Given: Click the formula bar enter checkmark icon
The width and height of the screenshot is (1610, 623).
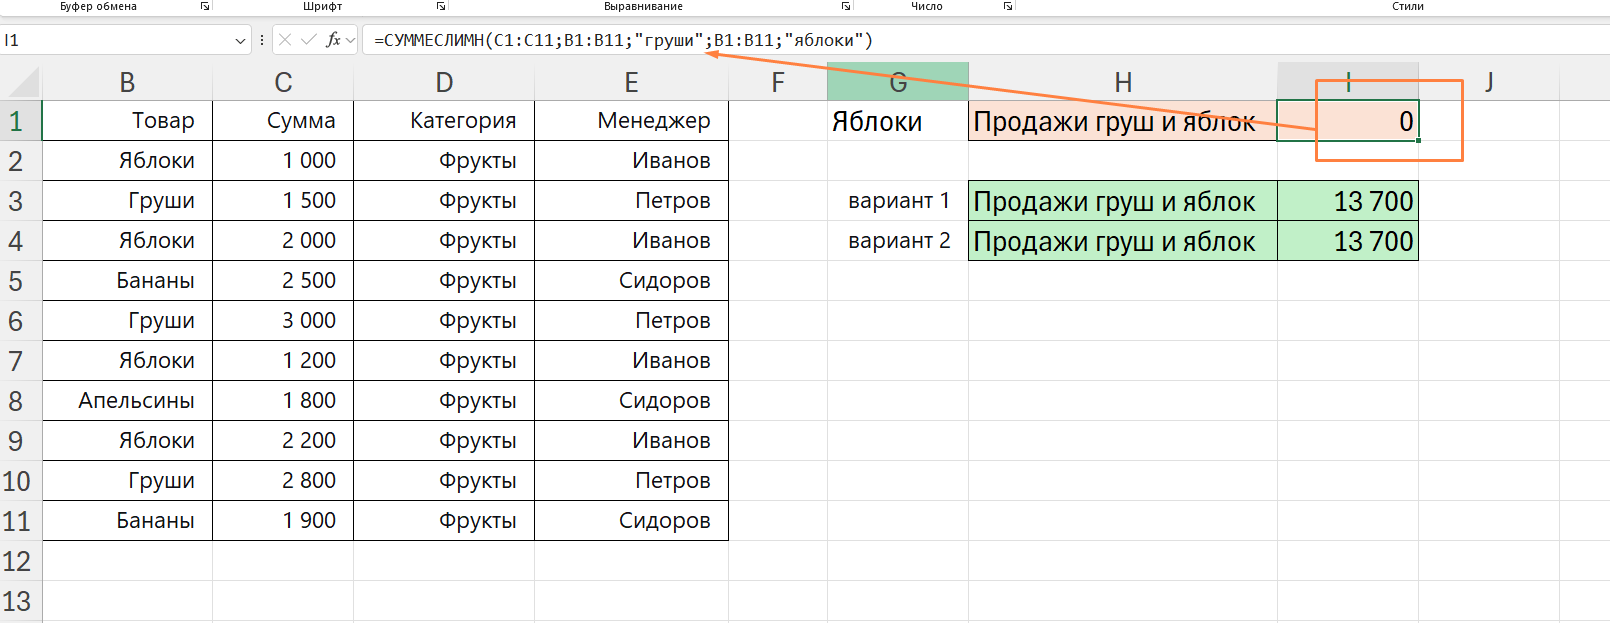Looking at the screenshot, I should click(309, 40).
